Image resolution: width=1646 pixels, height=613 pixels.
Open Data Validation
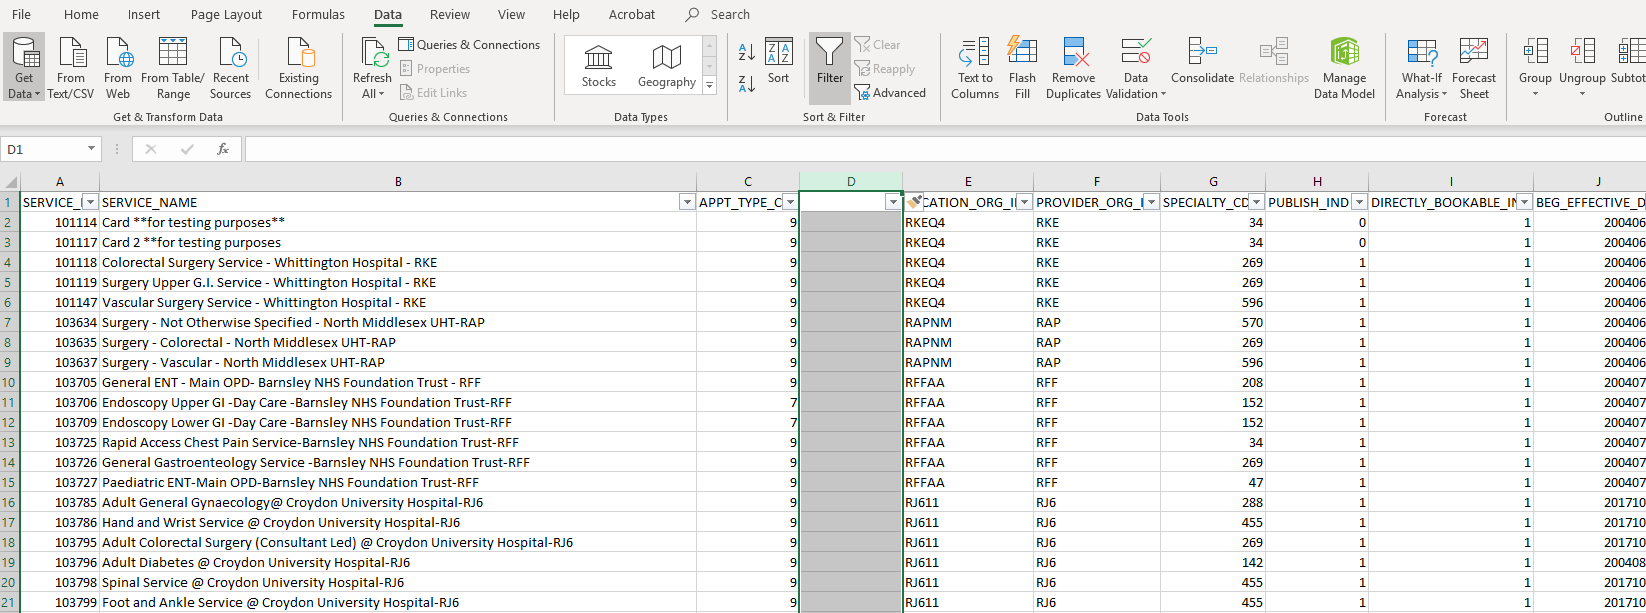[1136, 68]
